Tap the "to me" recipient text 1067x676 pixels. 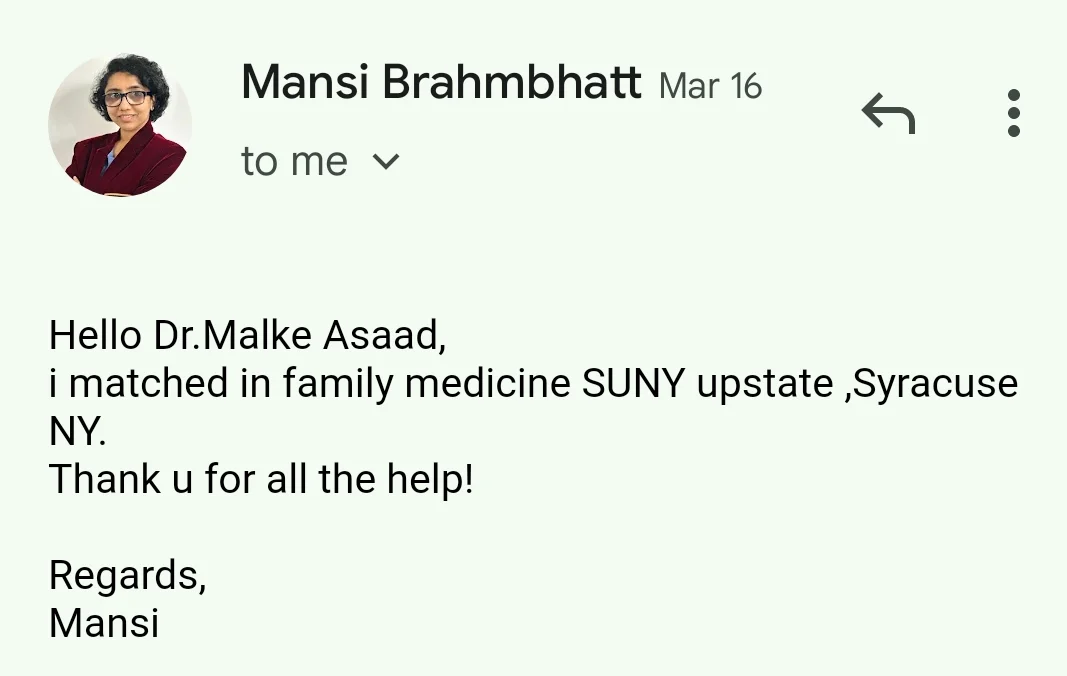click(294, 162)
